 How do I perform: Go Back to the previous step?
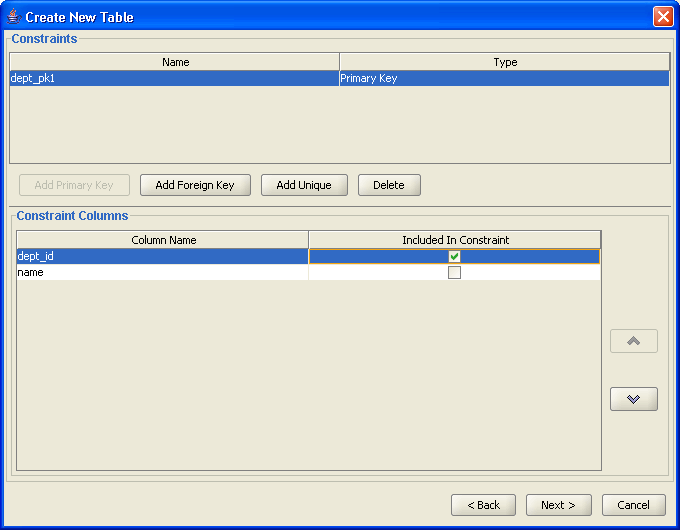(x=483, y=505)
